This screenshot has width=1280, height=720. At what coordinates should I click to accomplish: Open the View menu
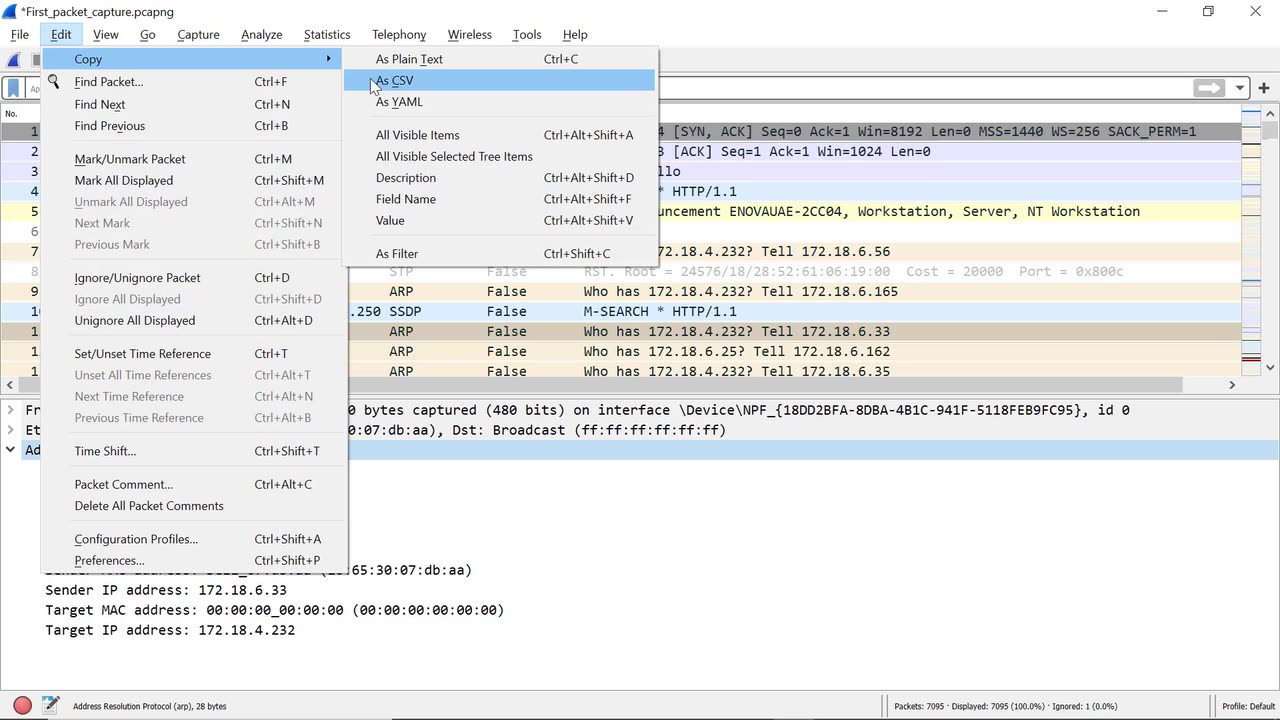[106, 34]
